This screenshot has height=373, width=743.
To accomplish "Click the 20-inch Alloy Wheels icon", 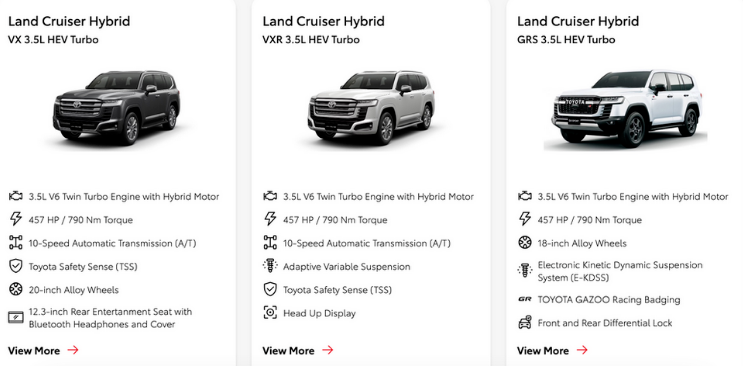I will tap(16, 289).
